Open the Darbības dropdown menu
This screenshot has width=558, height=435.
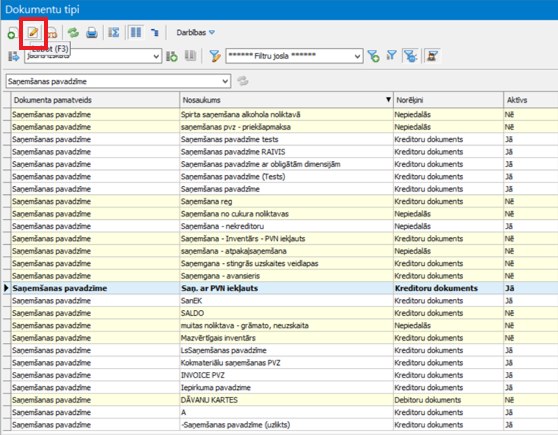pos(195,33)
